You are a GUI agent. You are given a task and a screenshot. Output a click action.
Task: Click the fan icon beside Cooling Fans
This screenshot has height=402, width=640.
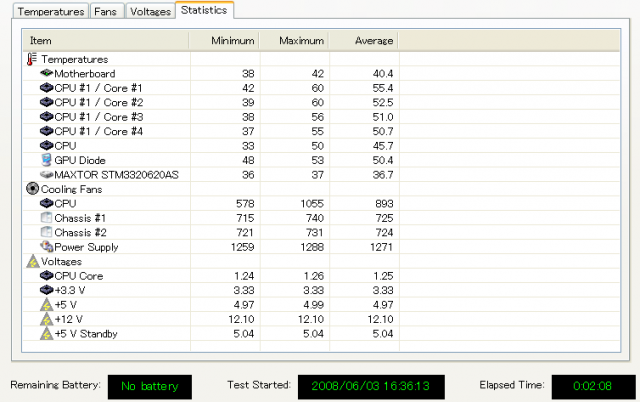click(32, 189)
